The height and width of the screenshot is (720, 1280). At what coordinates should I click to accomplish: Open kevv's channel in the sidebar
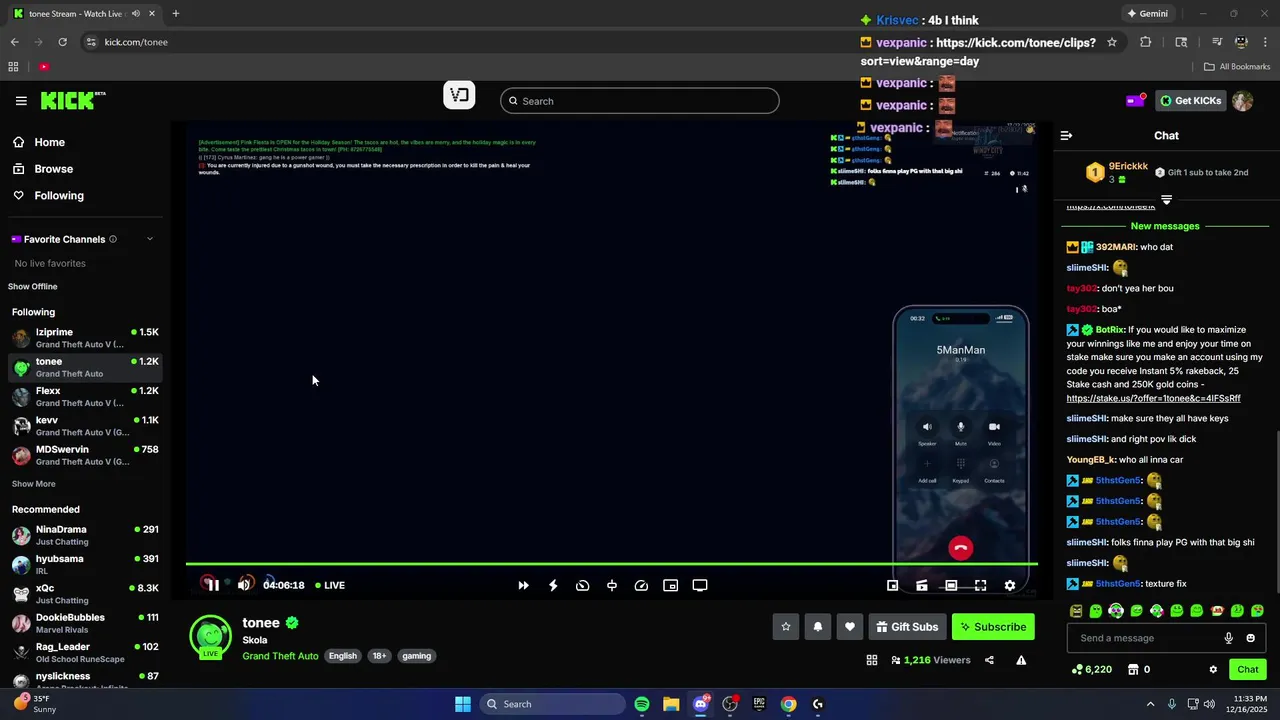coord(85,426)
